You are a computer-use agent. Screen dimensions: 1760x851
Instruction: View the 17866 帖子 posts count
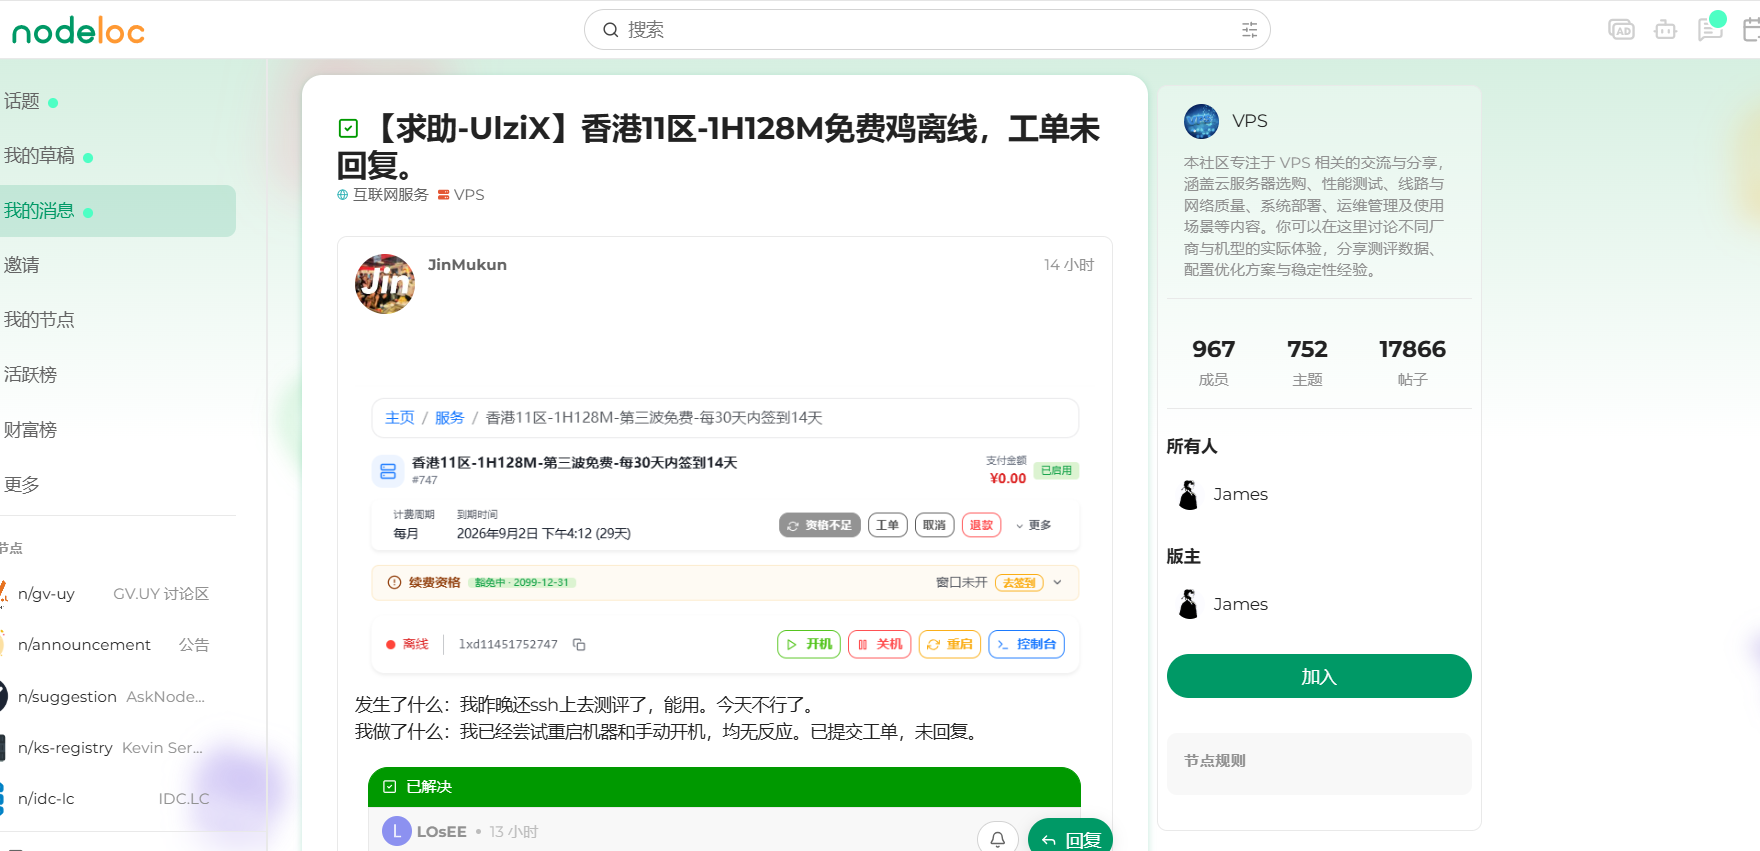pyautogui.click(x=1413, y=362)
